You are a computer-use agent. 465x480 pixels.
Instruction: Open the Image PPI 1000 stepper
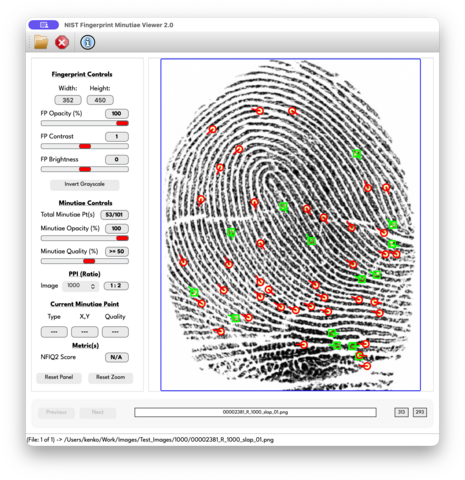[81, 286]
